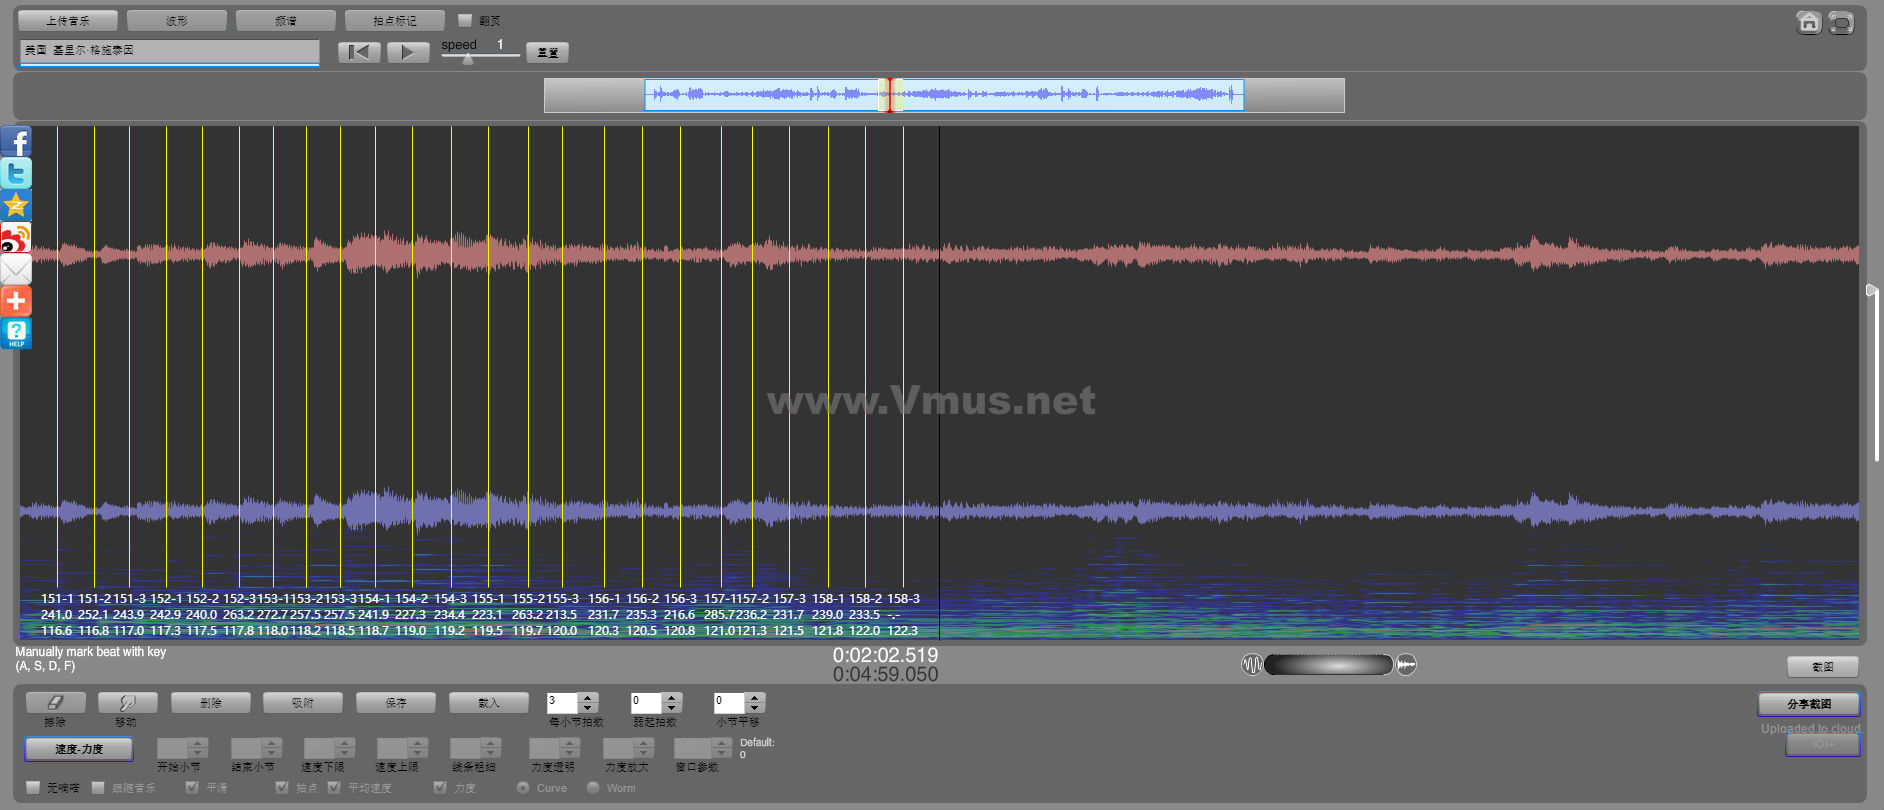Select the move tool (移动)
The width and height of the screenshot is (1884, 810).
tap(127, 703)
